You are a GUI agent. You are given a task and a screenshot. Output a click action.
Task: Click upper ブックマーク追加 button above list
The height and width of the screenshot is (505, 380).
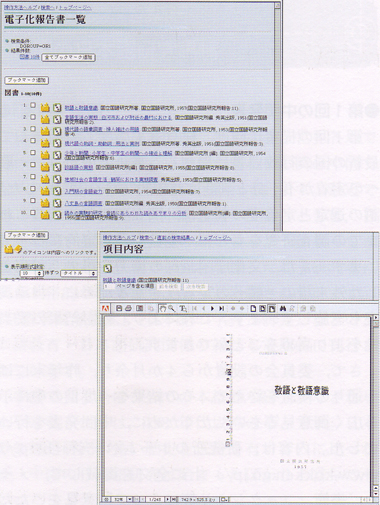[27, 80]
